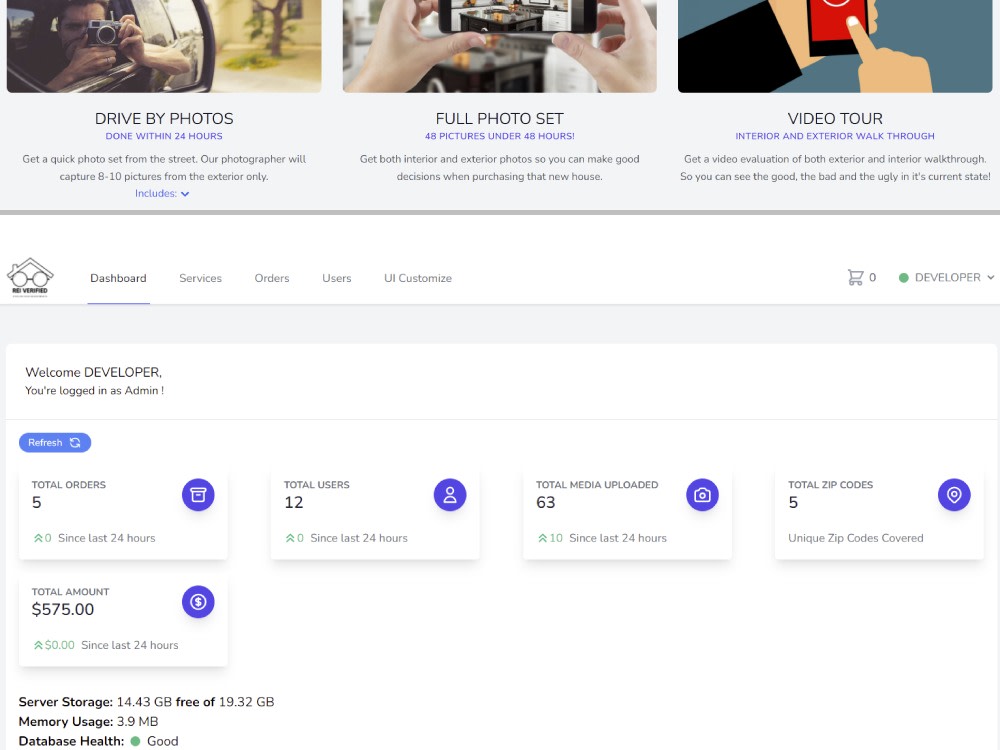
Task: Click the REI Verified logo
Action: click(30, 277)
